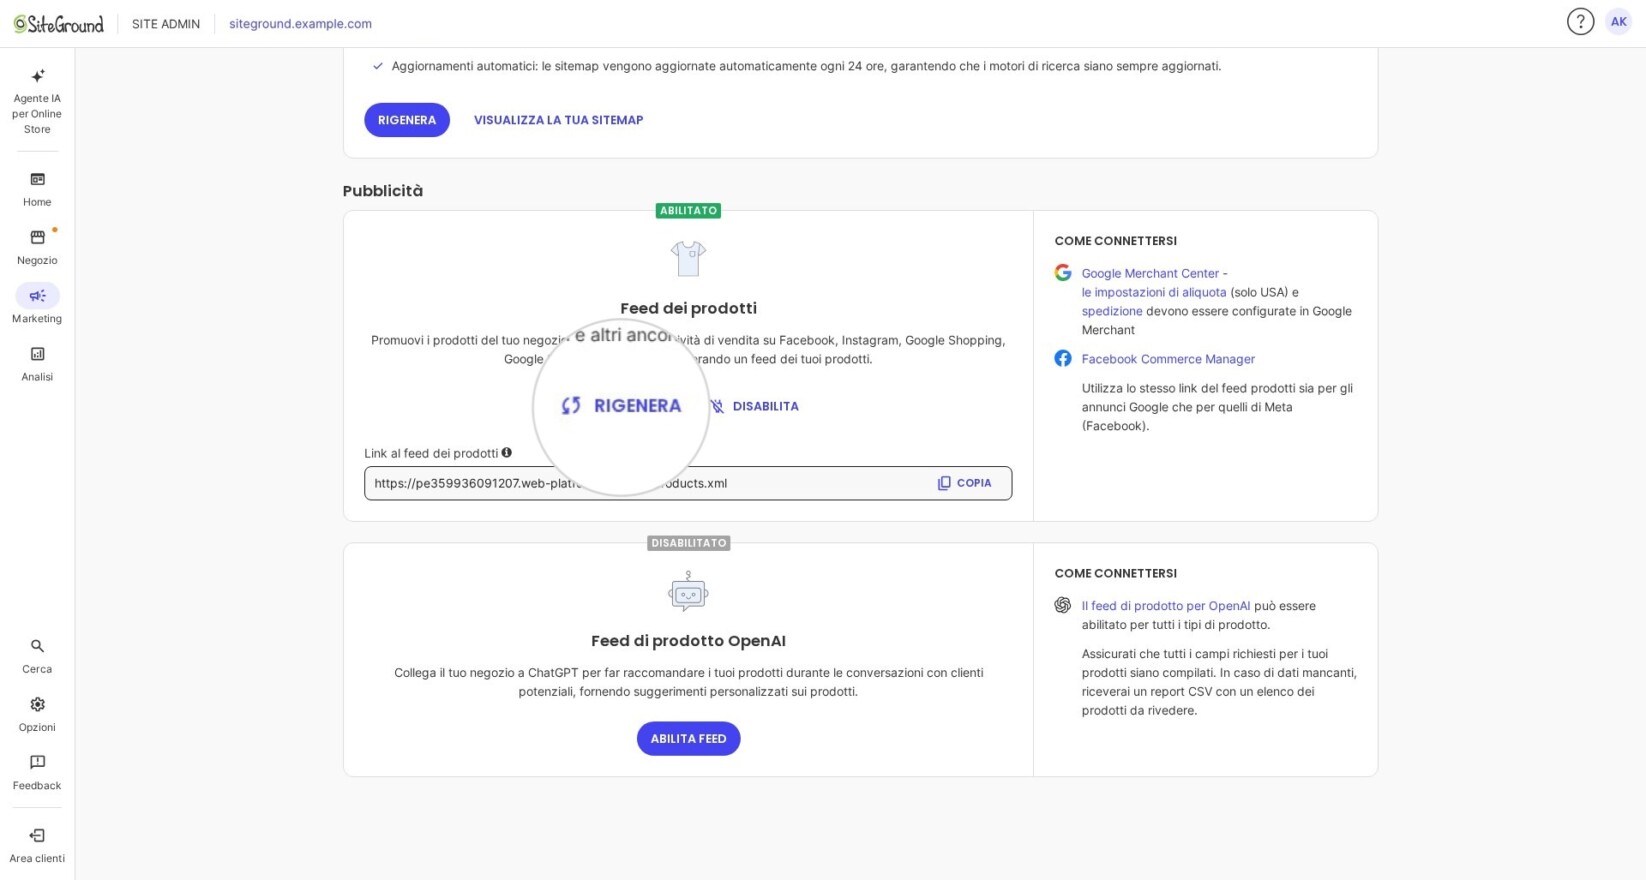1646x880 pixels.
Task: Click the SiteGround logo
Action: 58,24
